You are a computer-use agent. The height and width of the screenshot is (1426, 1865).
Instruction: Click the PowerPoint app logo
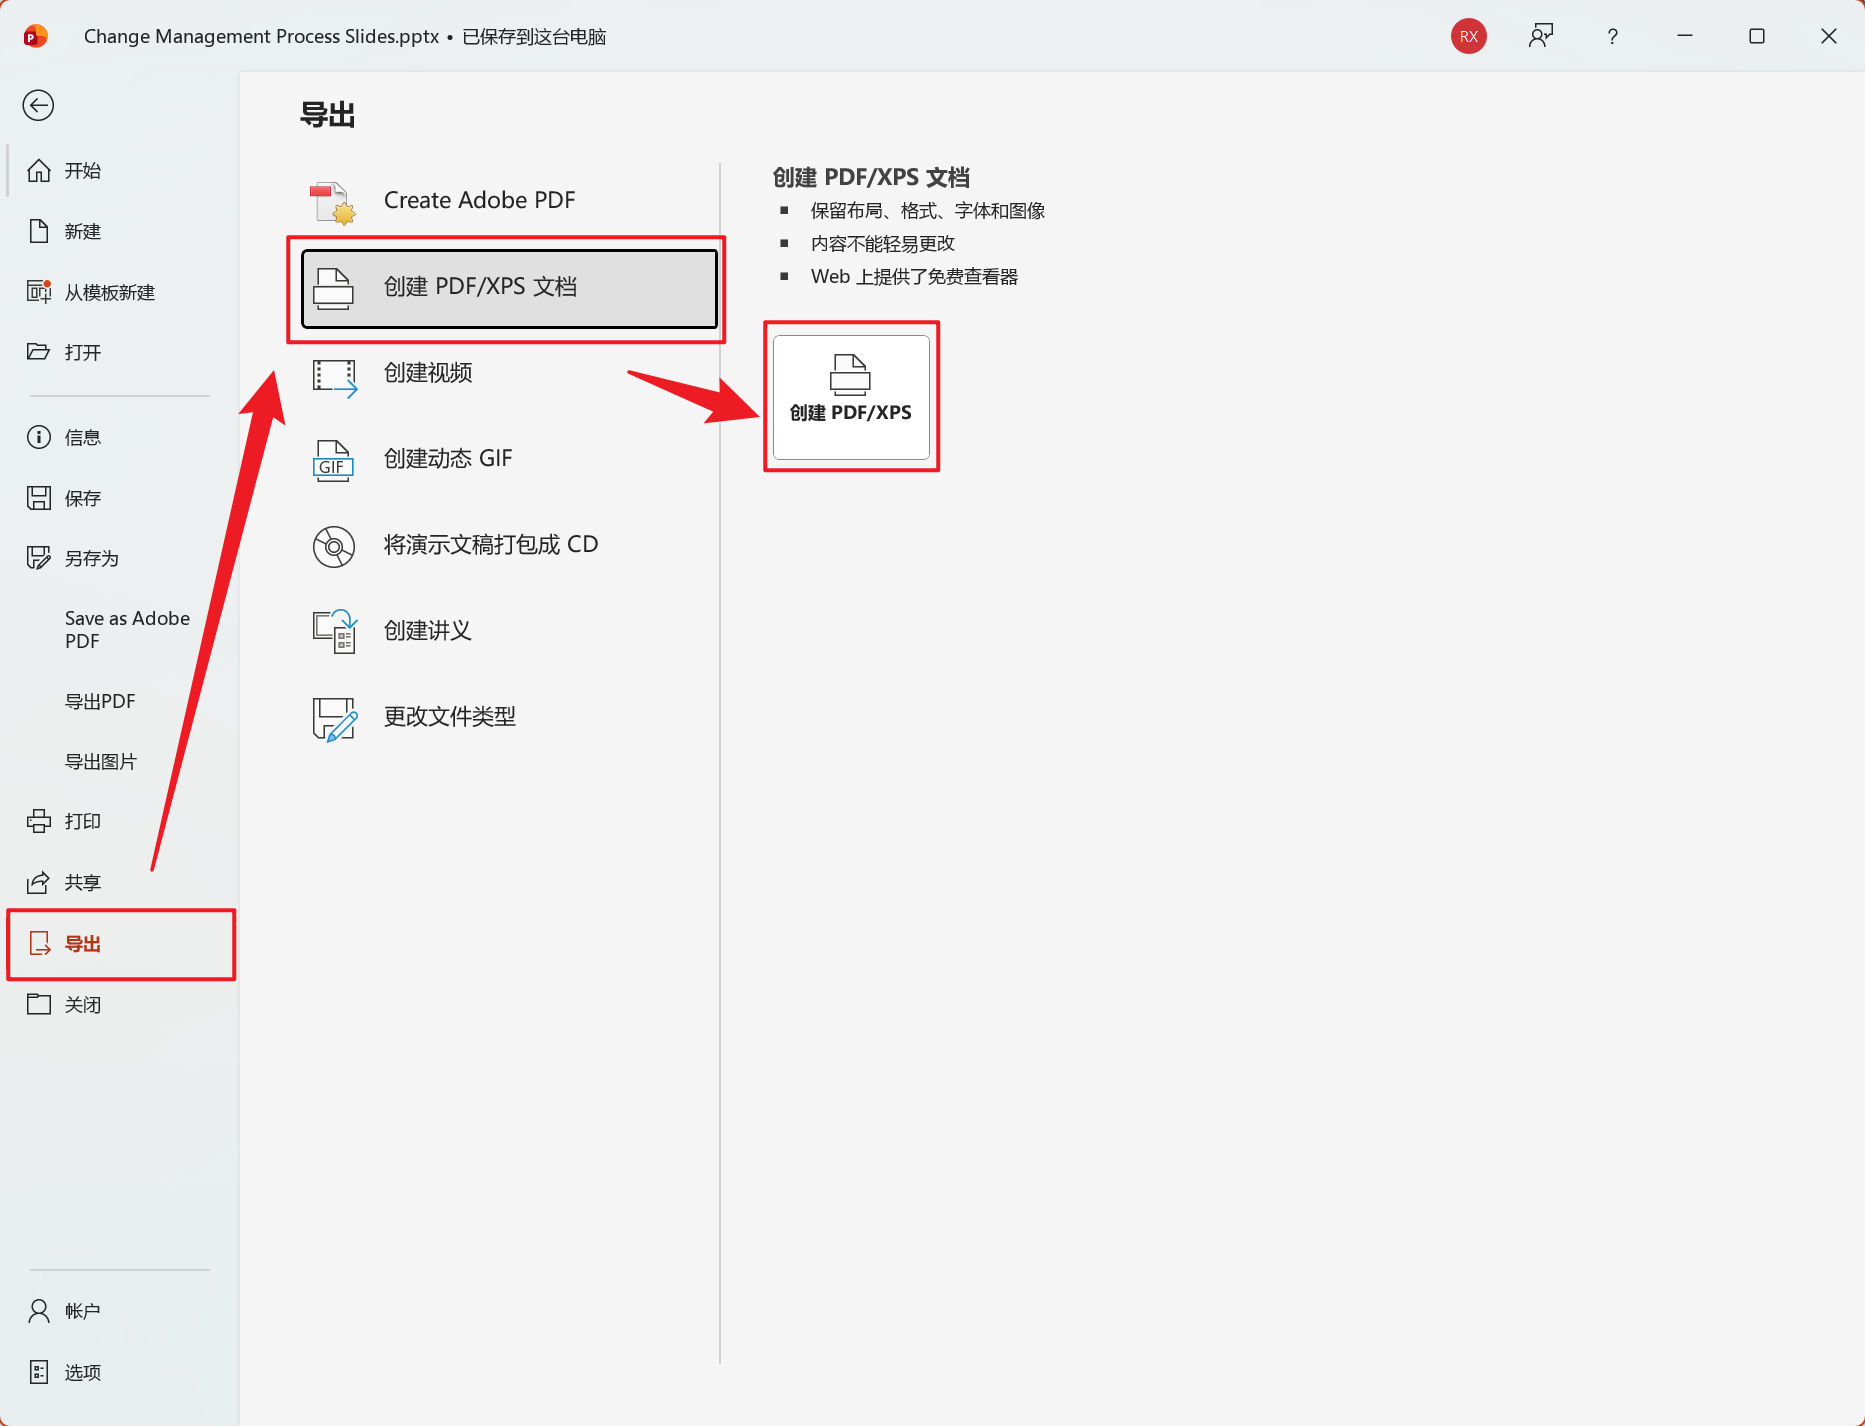pyautogui.click(x=35, y=36)
